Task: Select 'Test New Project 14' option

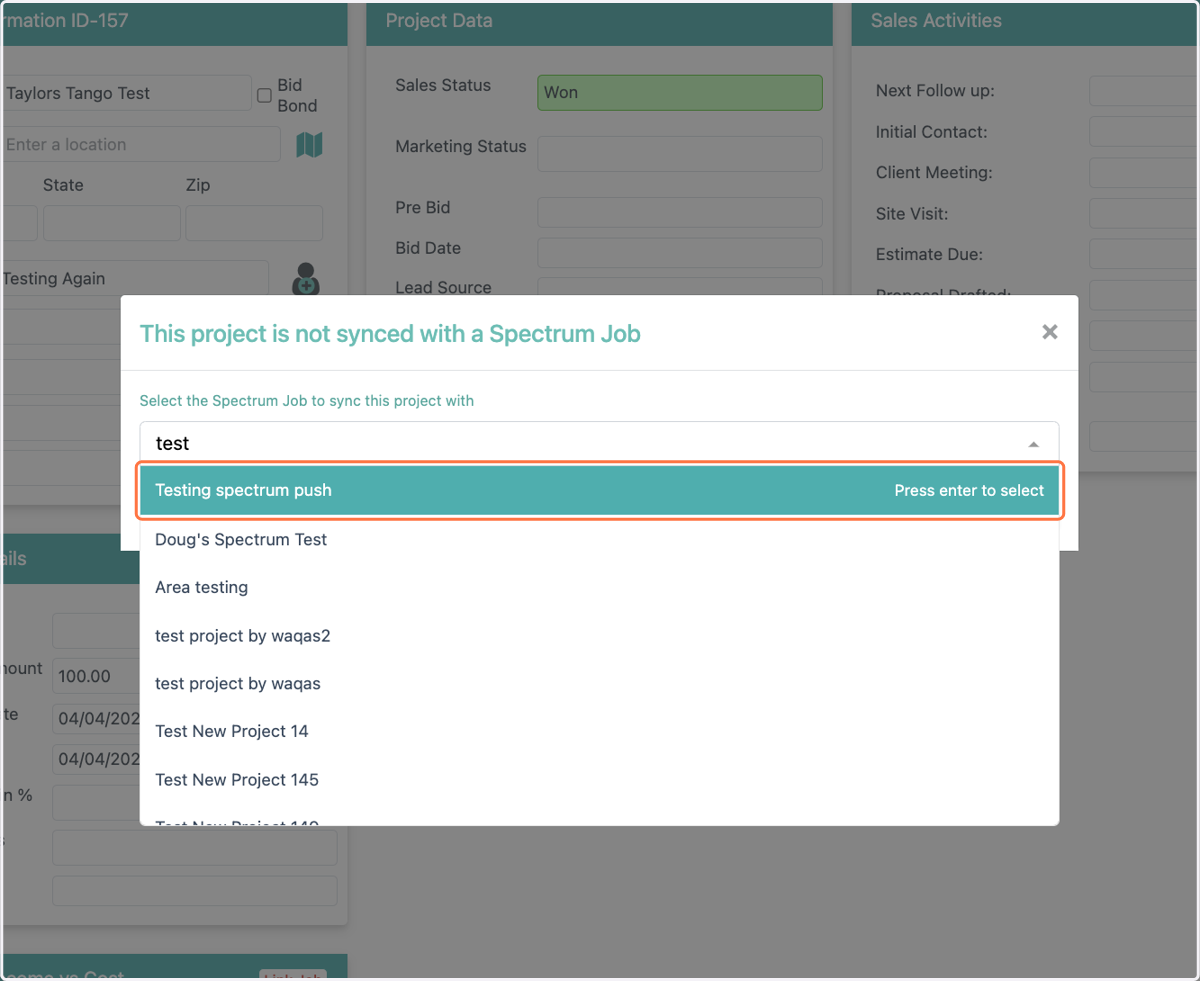Action: click(x=599, y=731)
